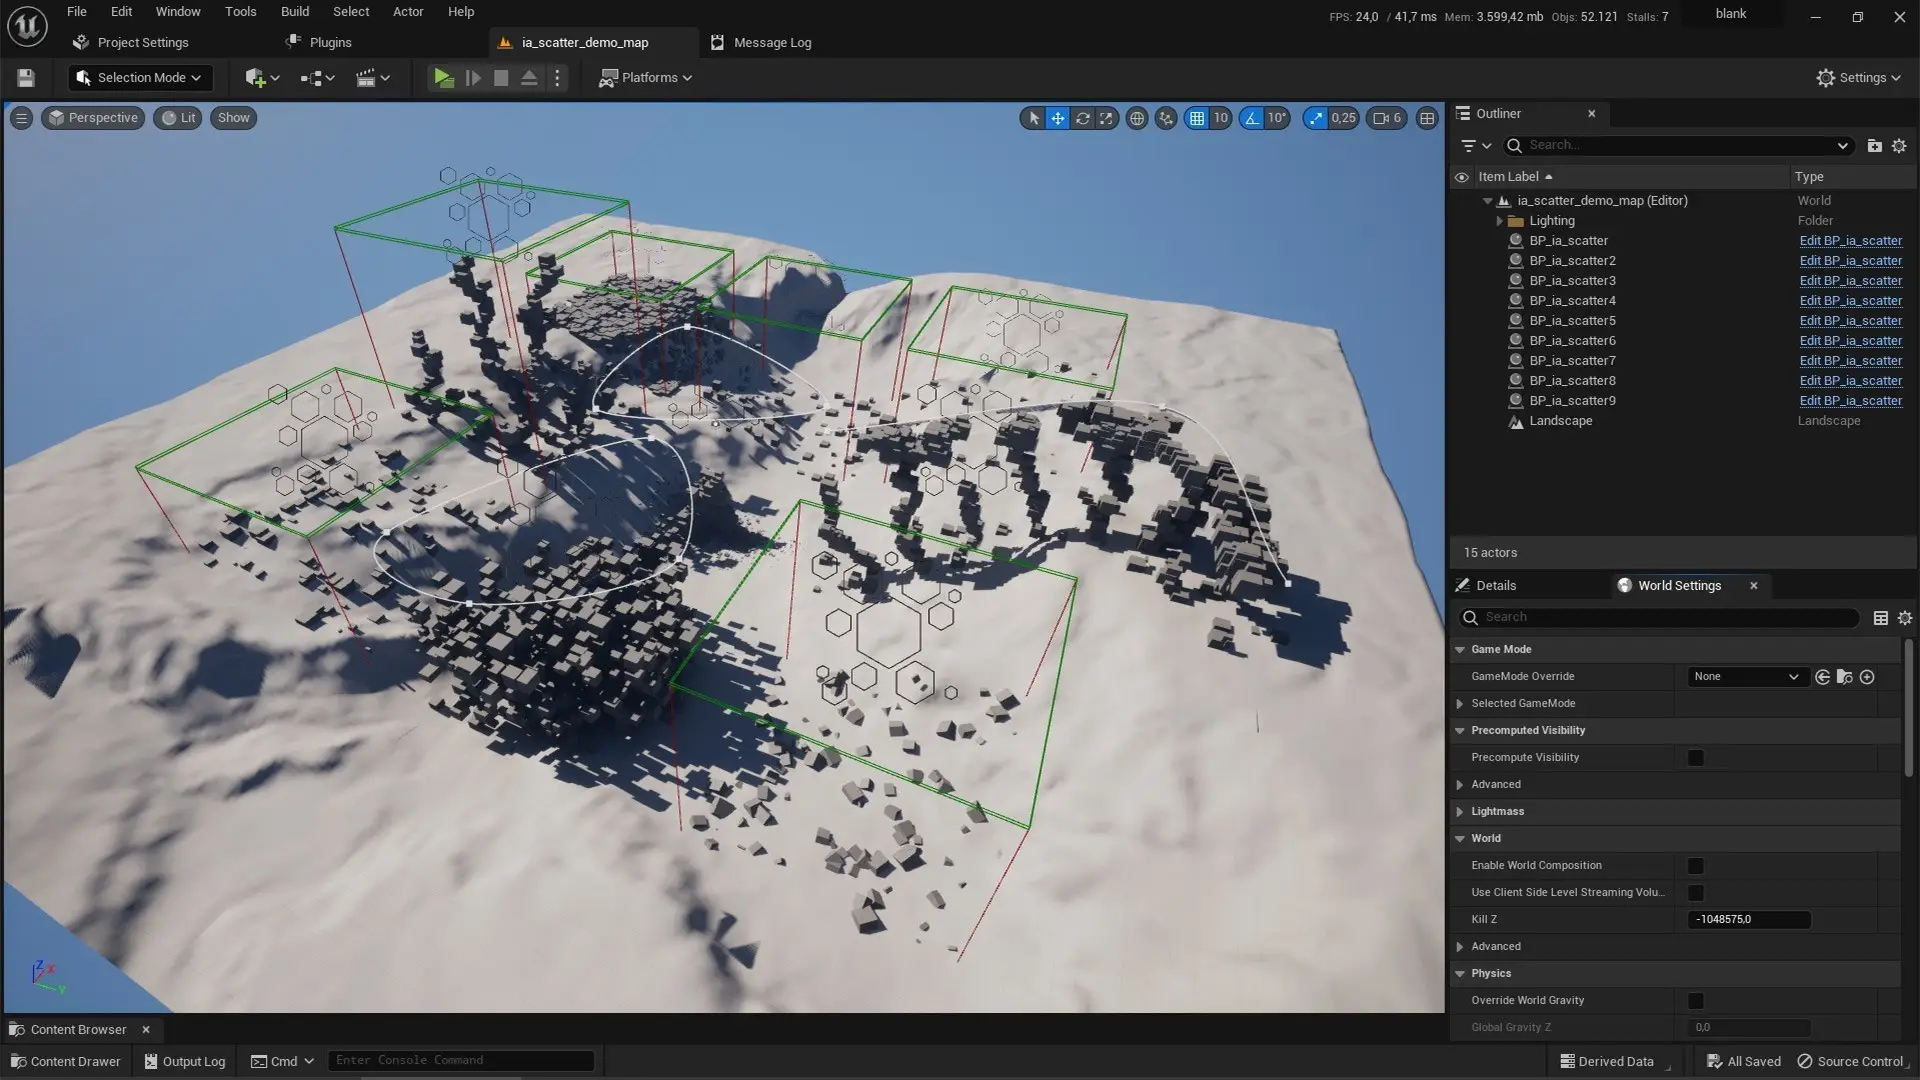Open viewport layout maximize icon
This screenshot has height=1080, width=1920.
(1427, 118)
